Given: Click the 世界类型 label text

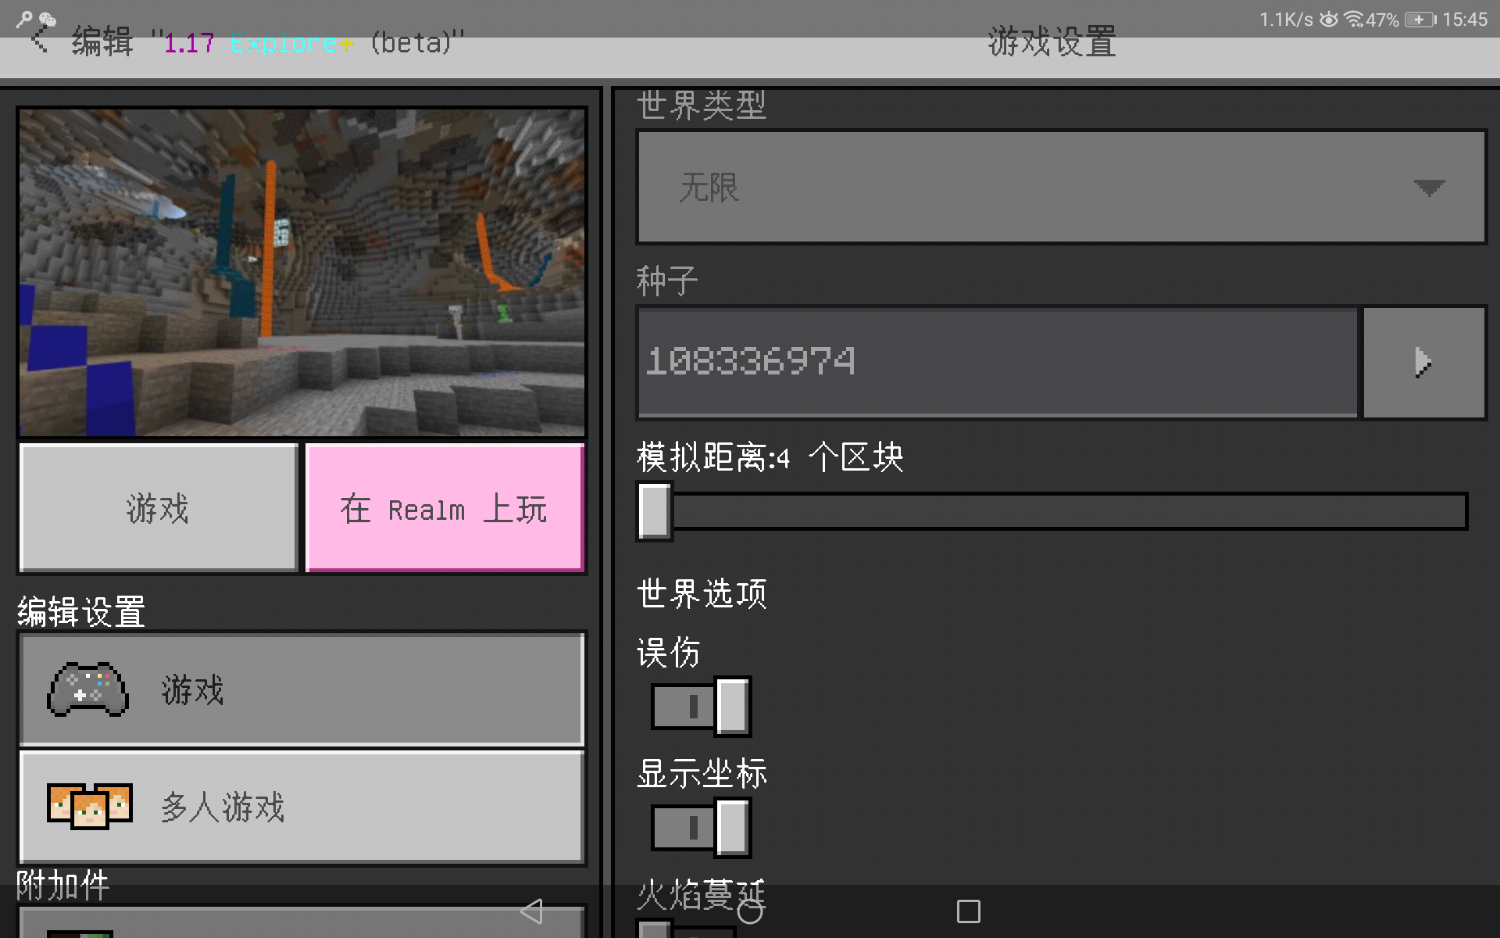Looking at the screenshot, I should pyautogui.click(x=702, y=105).
